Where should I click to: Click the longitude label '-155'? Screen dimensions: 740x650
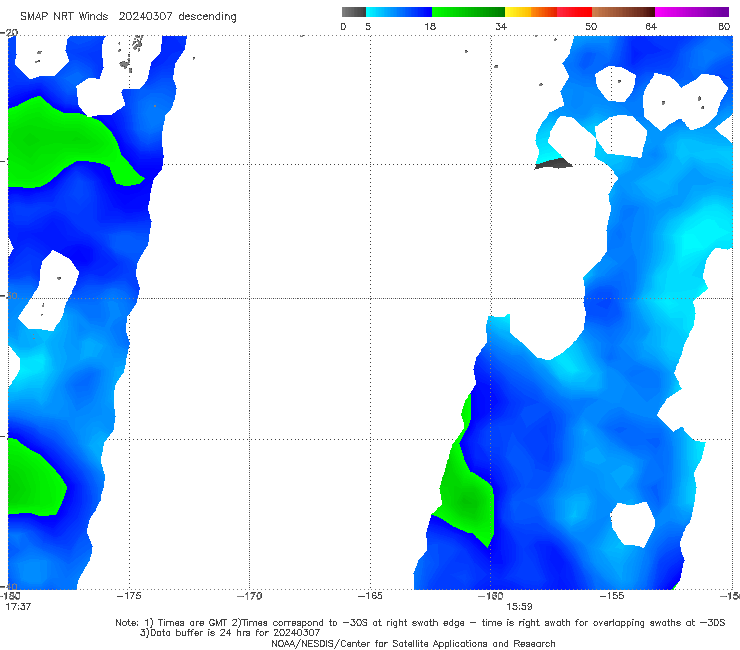point(612,596)
